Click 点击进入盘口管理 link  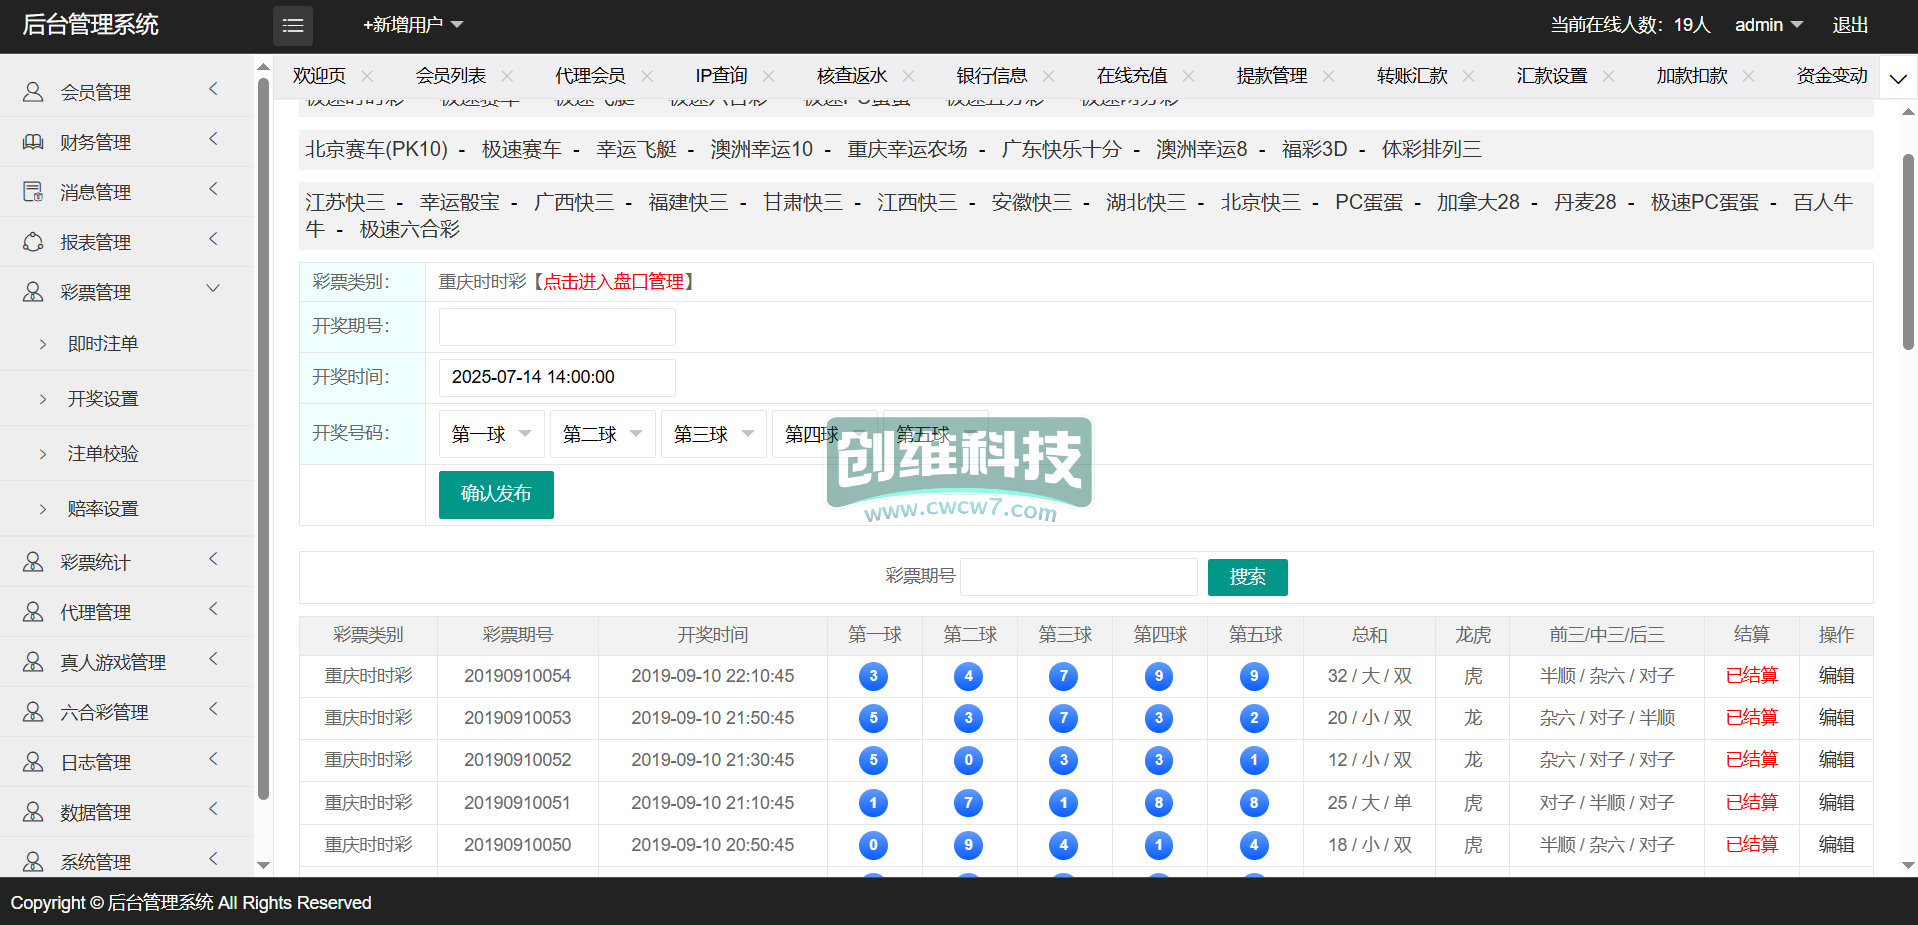(x=613, y=282)
